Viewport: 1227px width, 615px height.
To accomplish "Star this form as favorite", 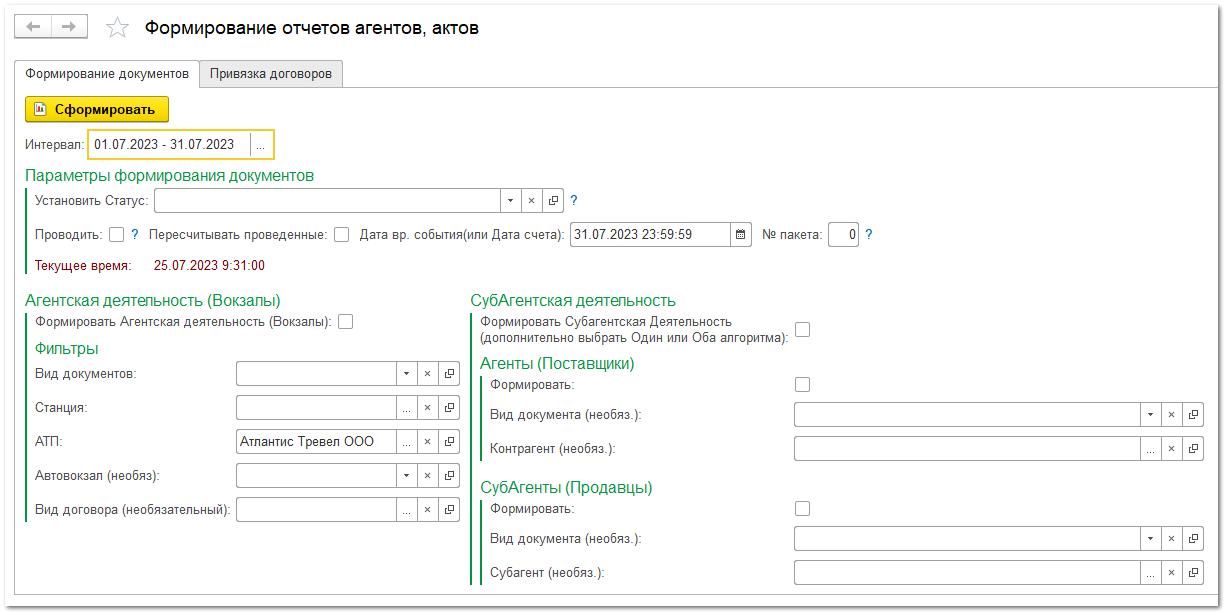I will (117, 27).
